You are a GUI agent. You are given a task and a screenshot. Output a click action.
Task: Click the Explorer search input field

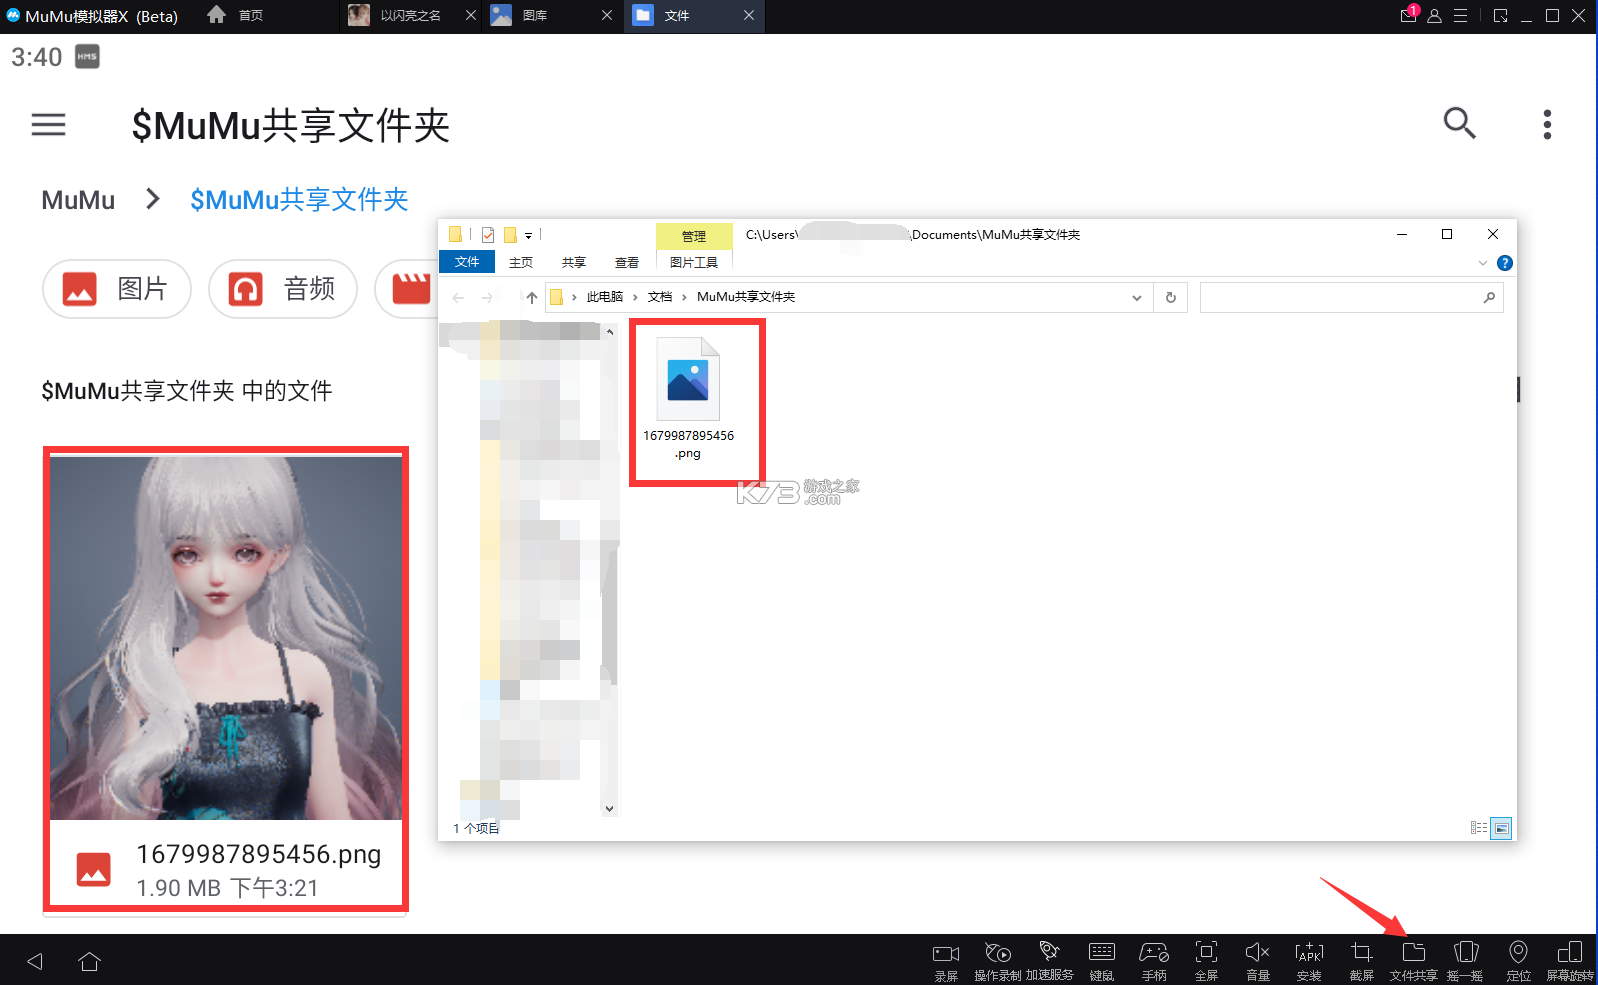pos(1351,297)
